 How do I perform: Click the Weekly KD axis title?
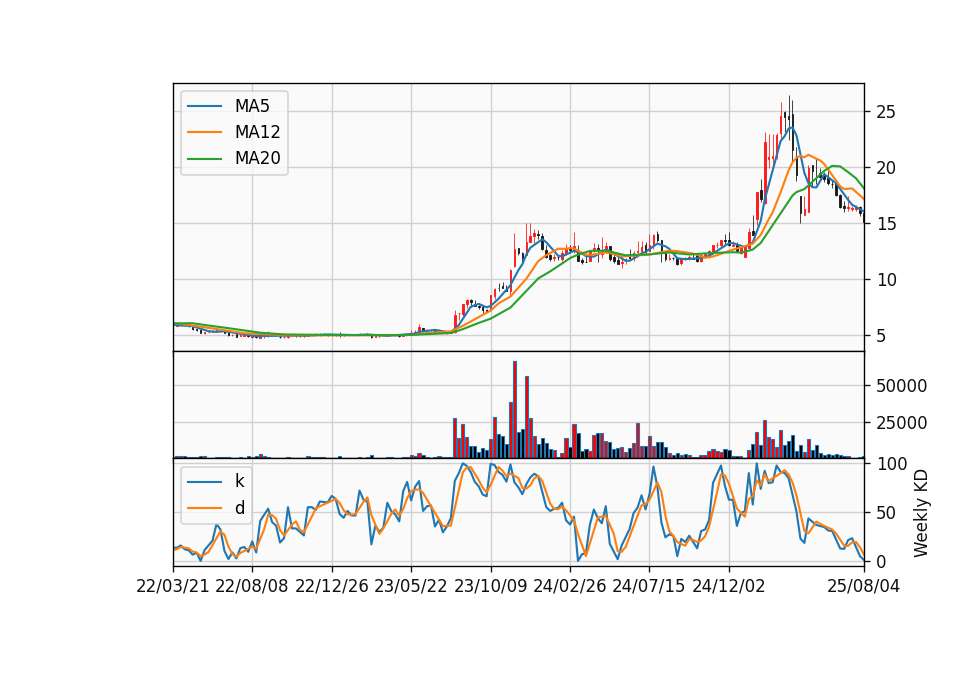point(921,513)
